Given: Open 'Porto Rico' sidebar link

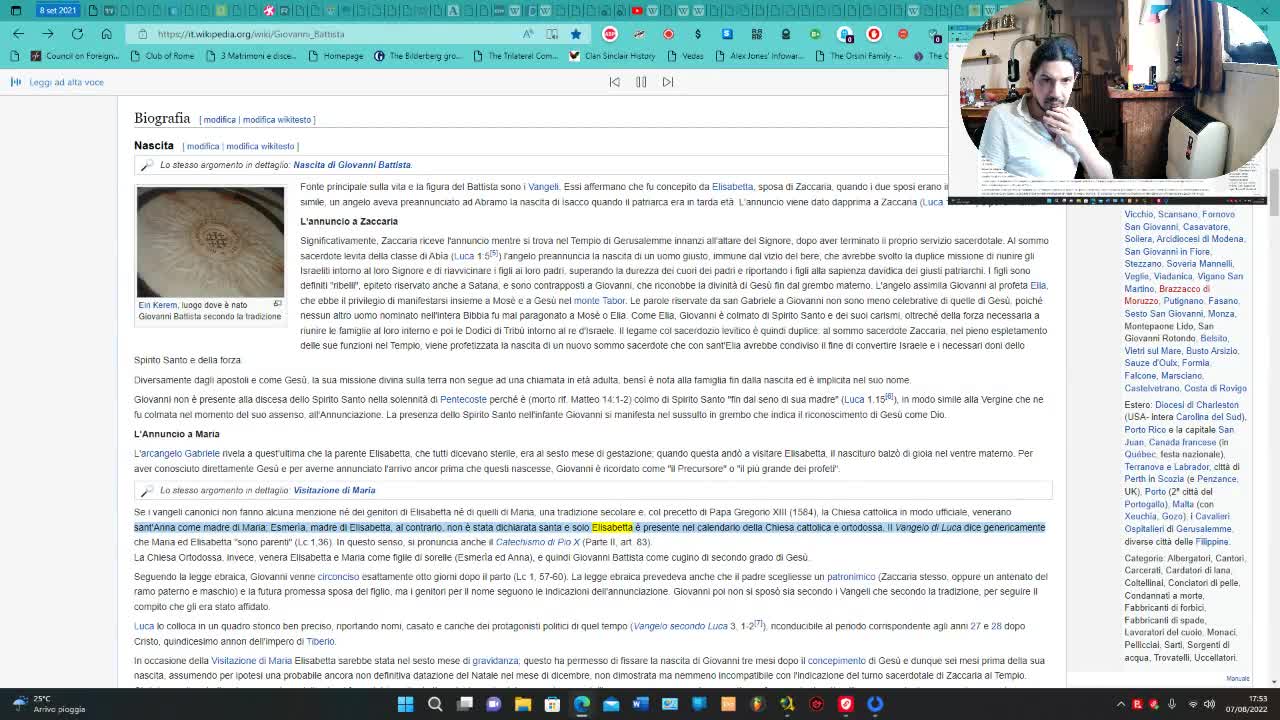Looking at the screenshot, I should 1145,430.
